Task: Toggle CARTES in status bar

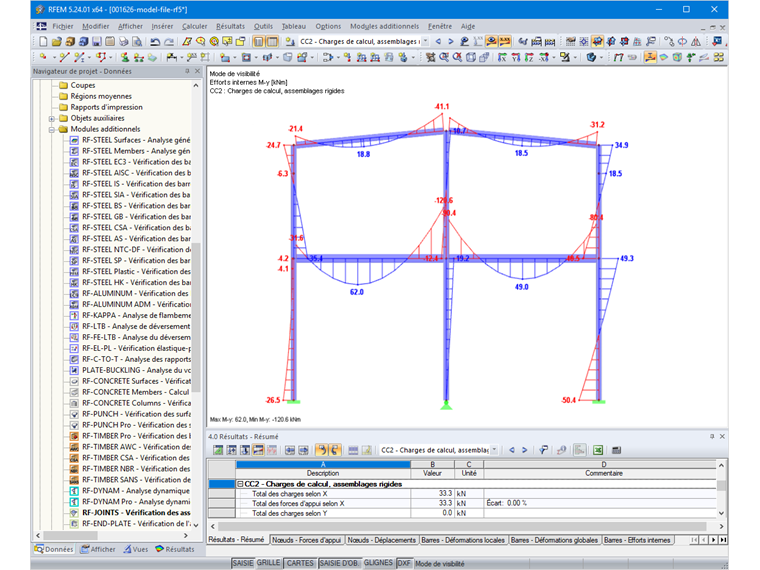Action: (300, 563)
